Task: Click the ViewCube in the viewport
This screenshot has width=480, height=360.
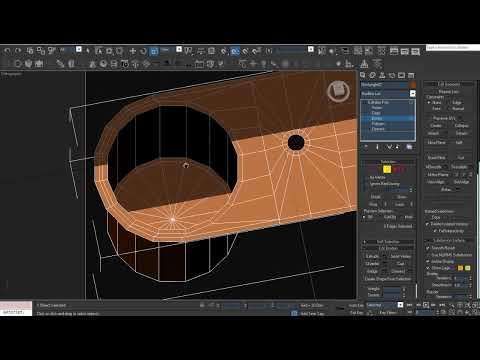Action: [x=338, y=91]
